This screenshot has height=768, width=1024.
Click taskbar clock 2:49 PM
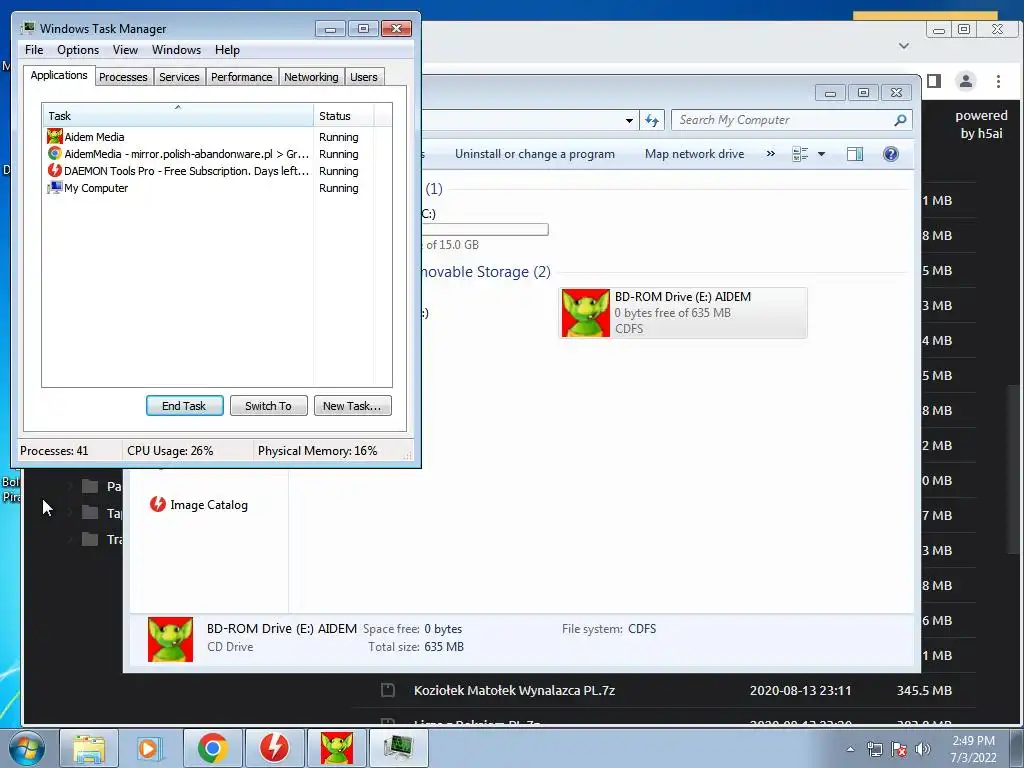[973, 741]
